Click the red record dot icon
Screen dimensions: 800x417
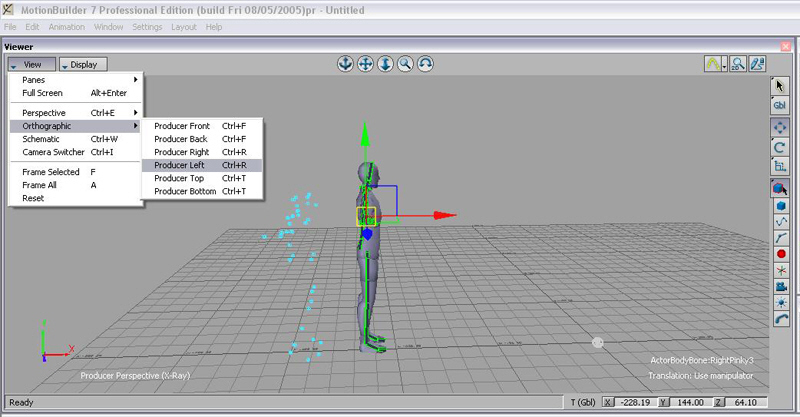click(x=780, y=254)
